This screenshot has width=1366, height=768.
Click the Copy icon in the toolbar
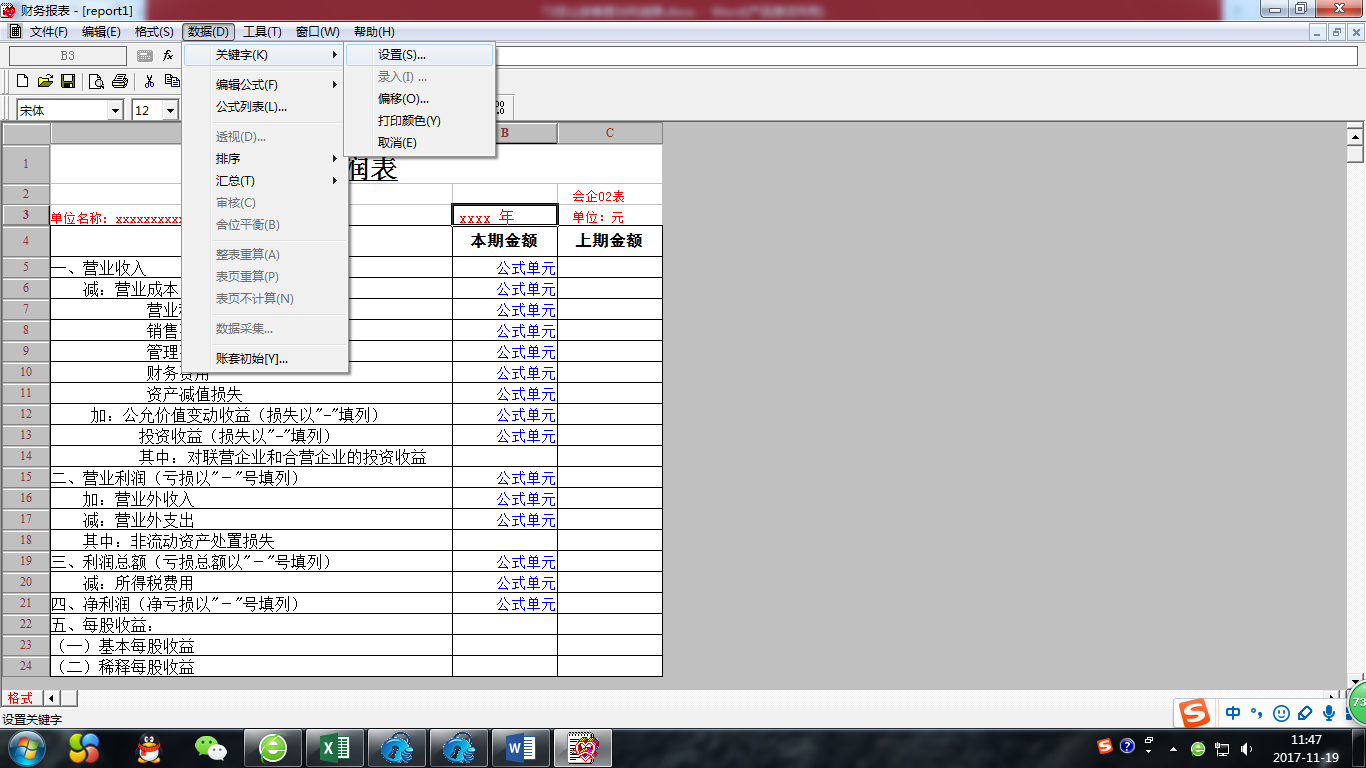pyautogui.click(x=172, y=81)
